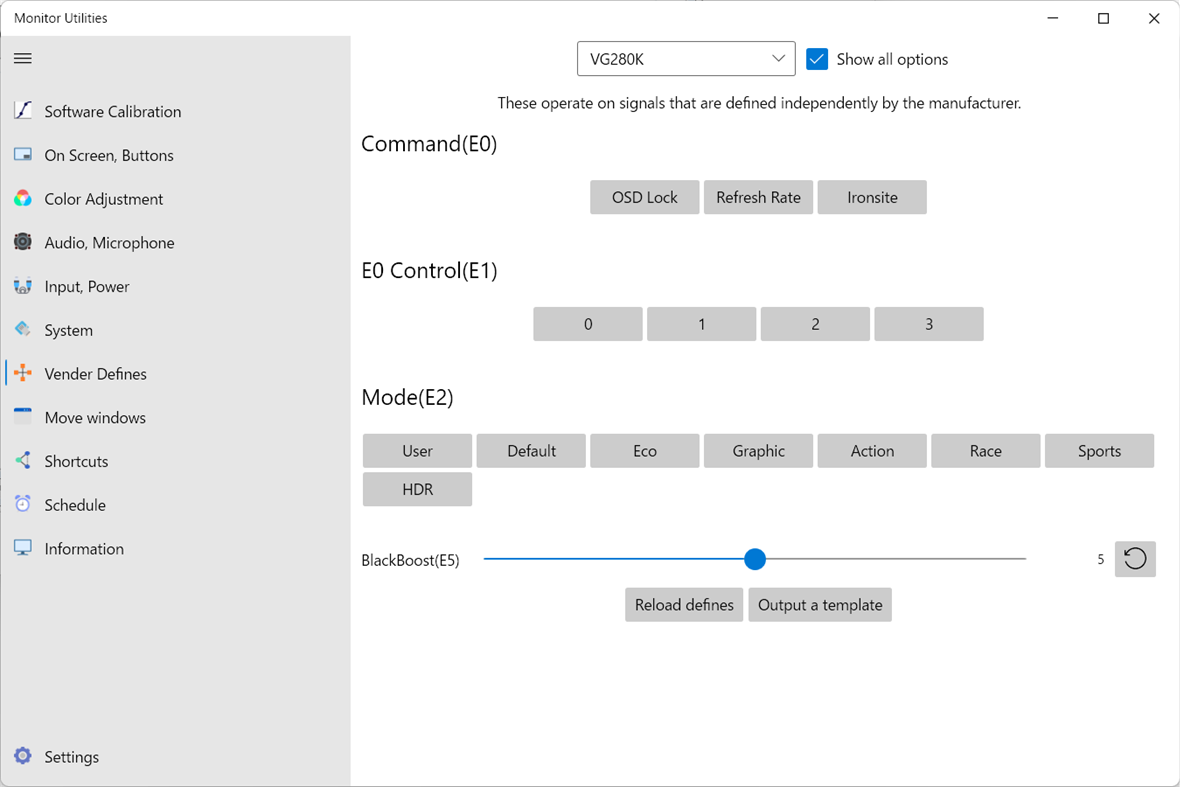Open the Software Calibration pencil icon
1180x787 pixels.
click(23, 110)
